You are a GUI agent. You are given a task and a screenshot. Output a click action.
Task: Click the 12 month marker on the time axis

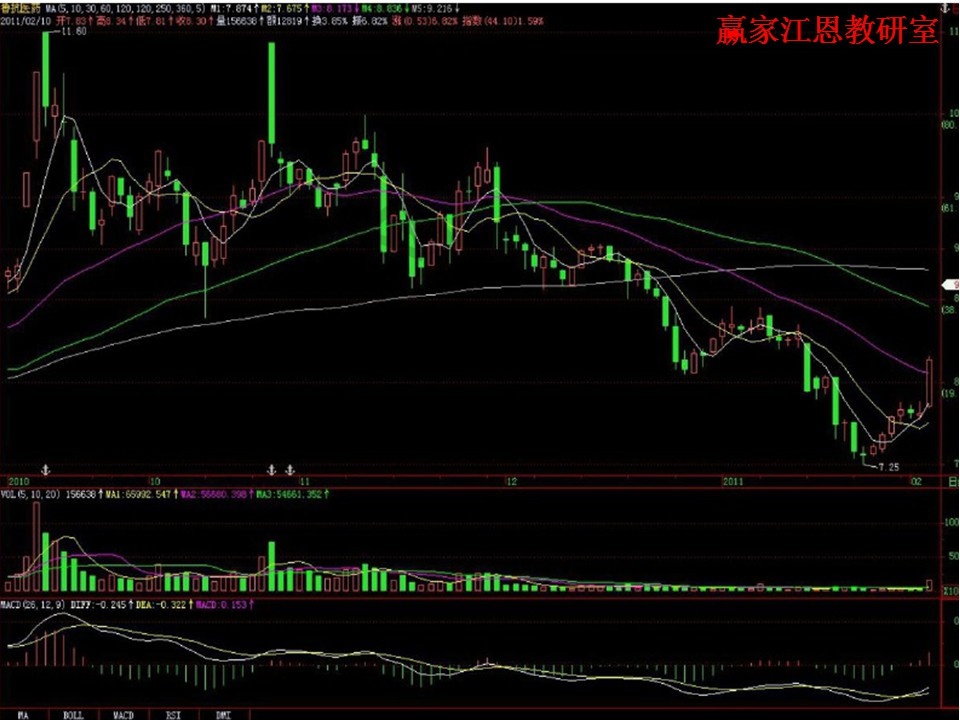pyautogui.click(x=511, y=481)
